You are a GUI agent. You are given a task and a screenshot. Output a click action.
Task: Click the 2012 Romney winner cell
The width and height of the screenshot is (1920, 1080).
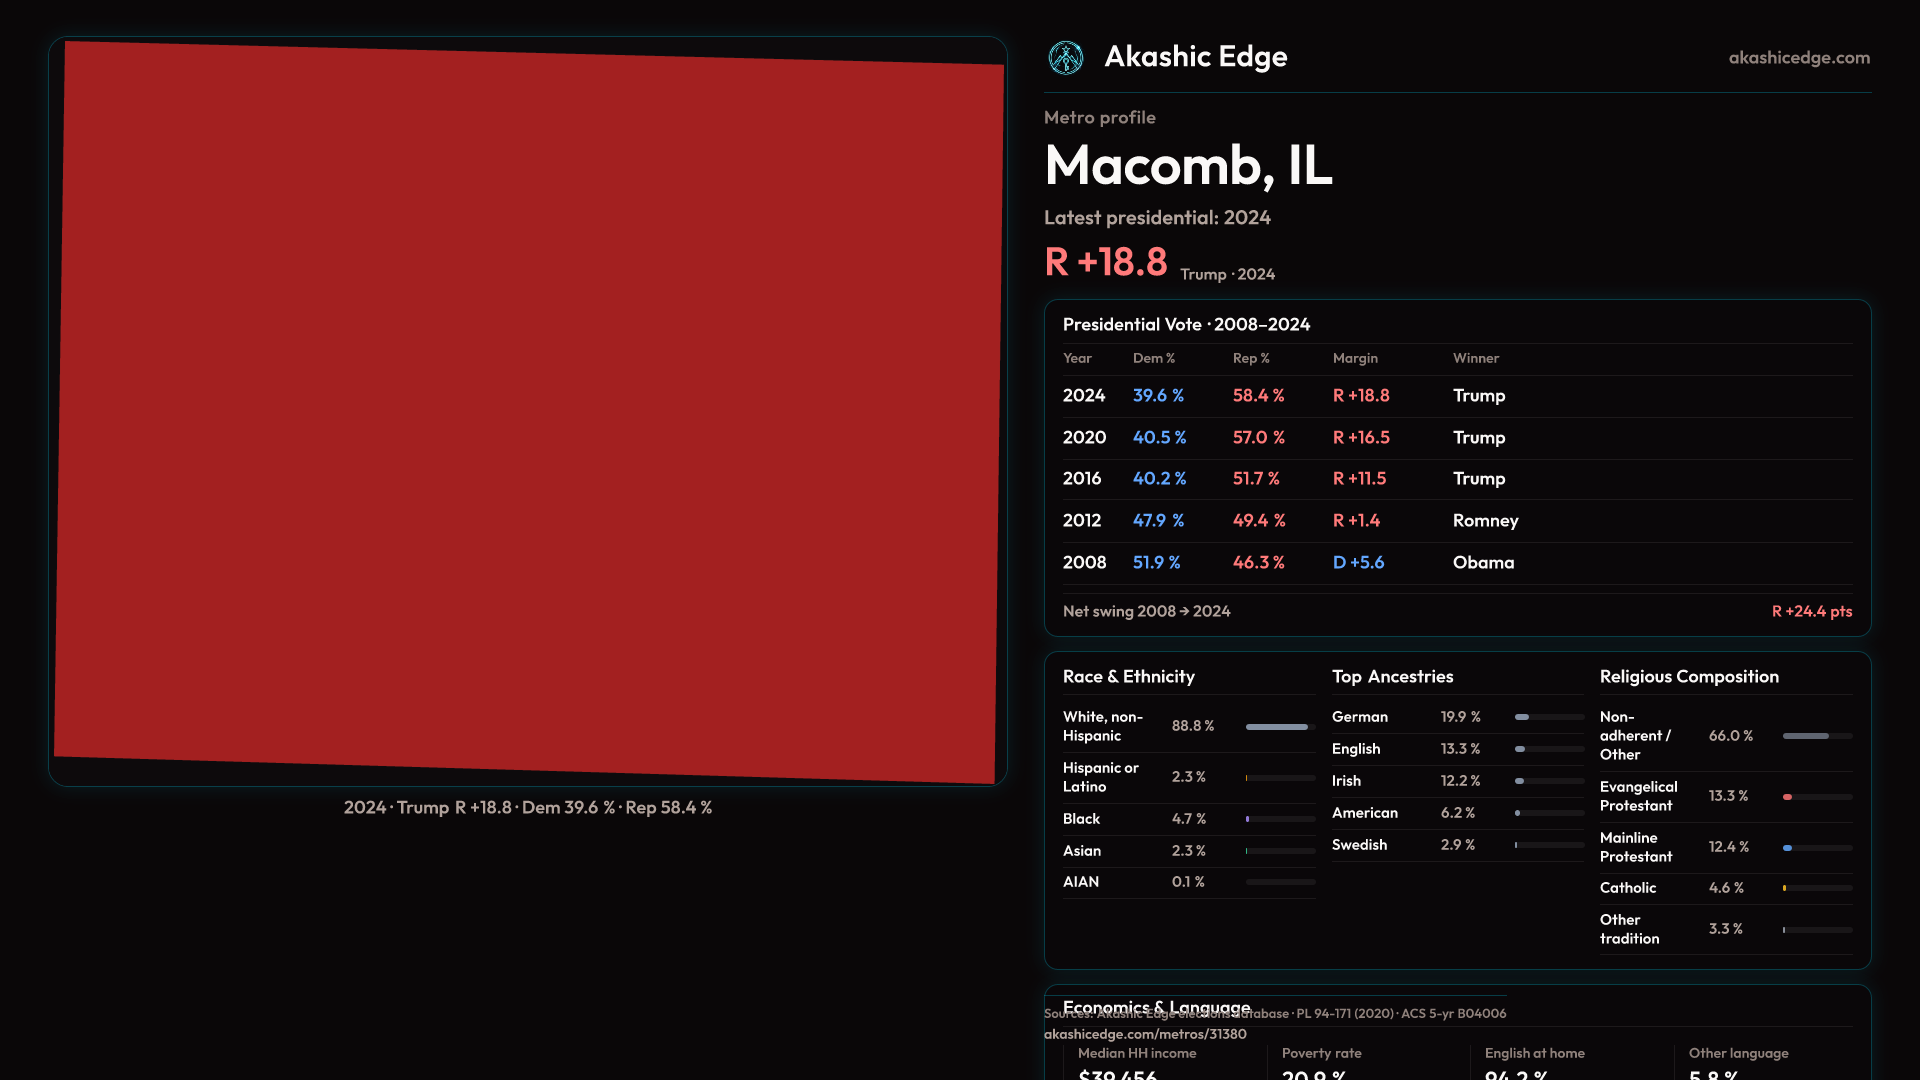(1485, 521)
